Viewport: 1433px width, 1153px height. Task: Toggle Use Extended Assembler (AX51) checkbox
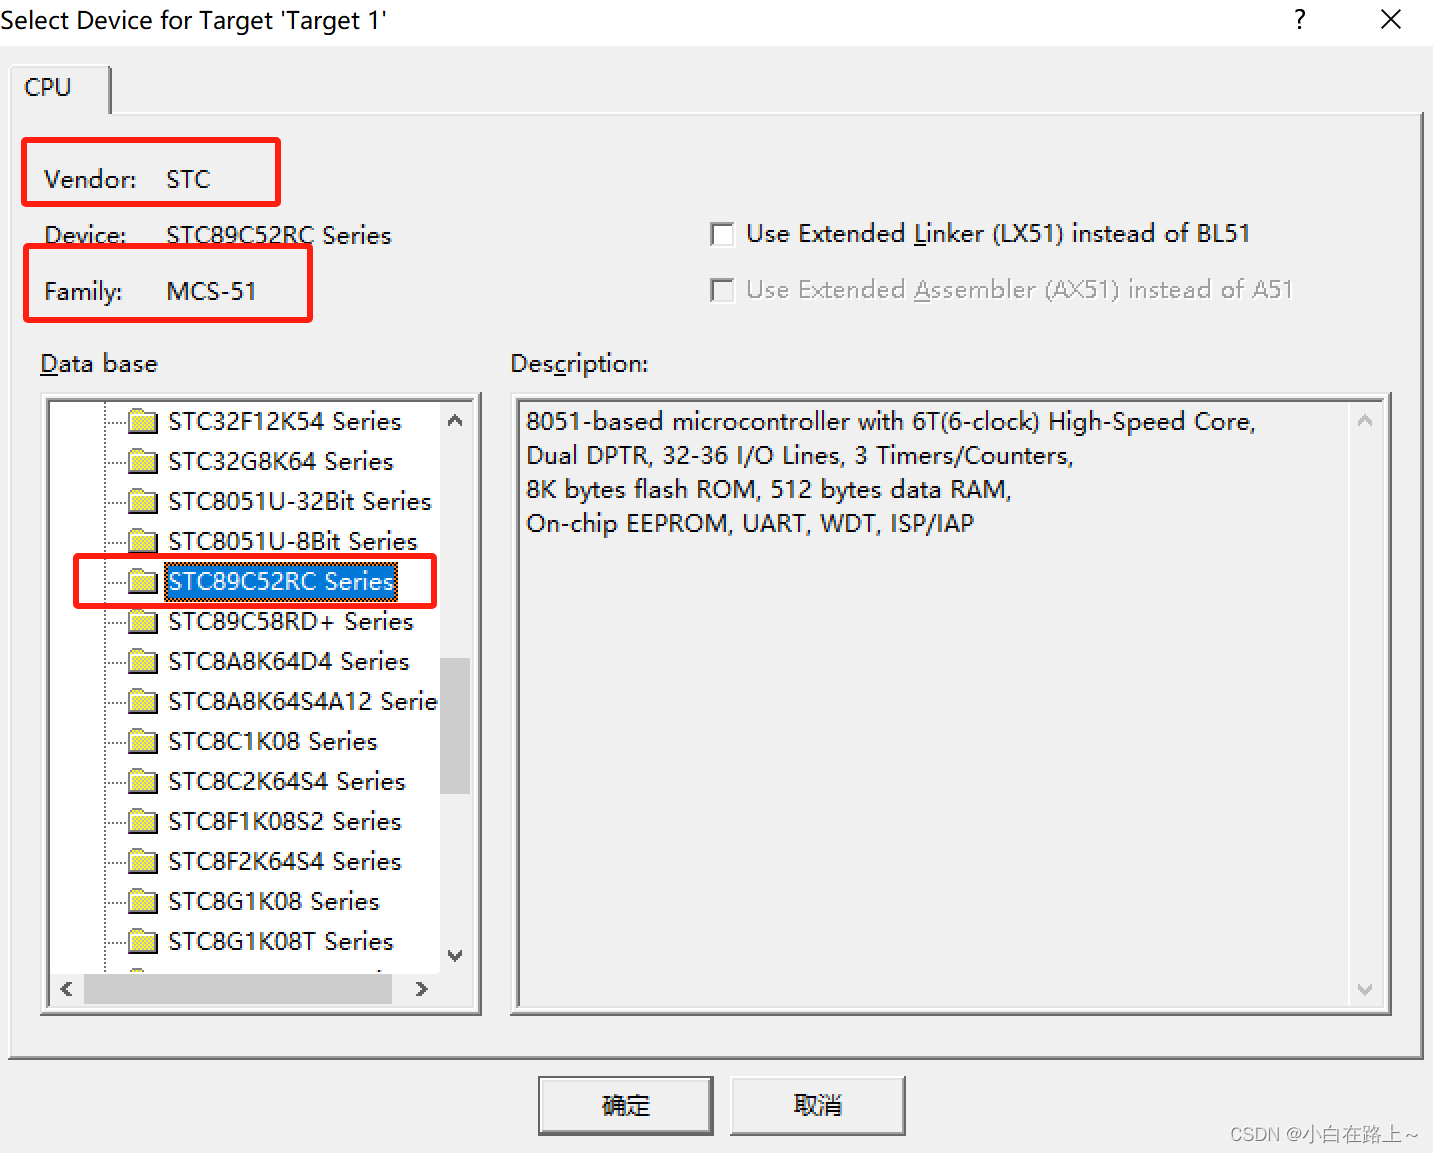coord(721,290)
